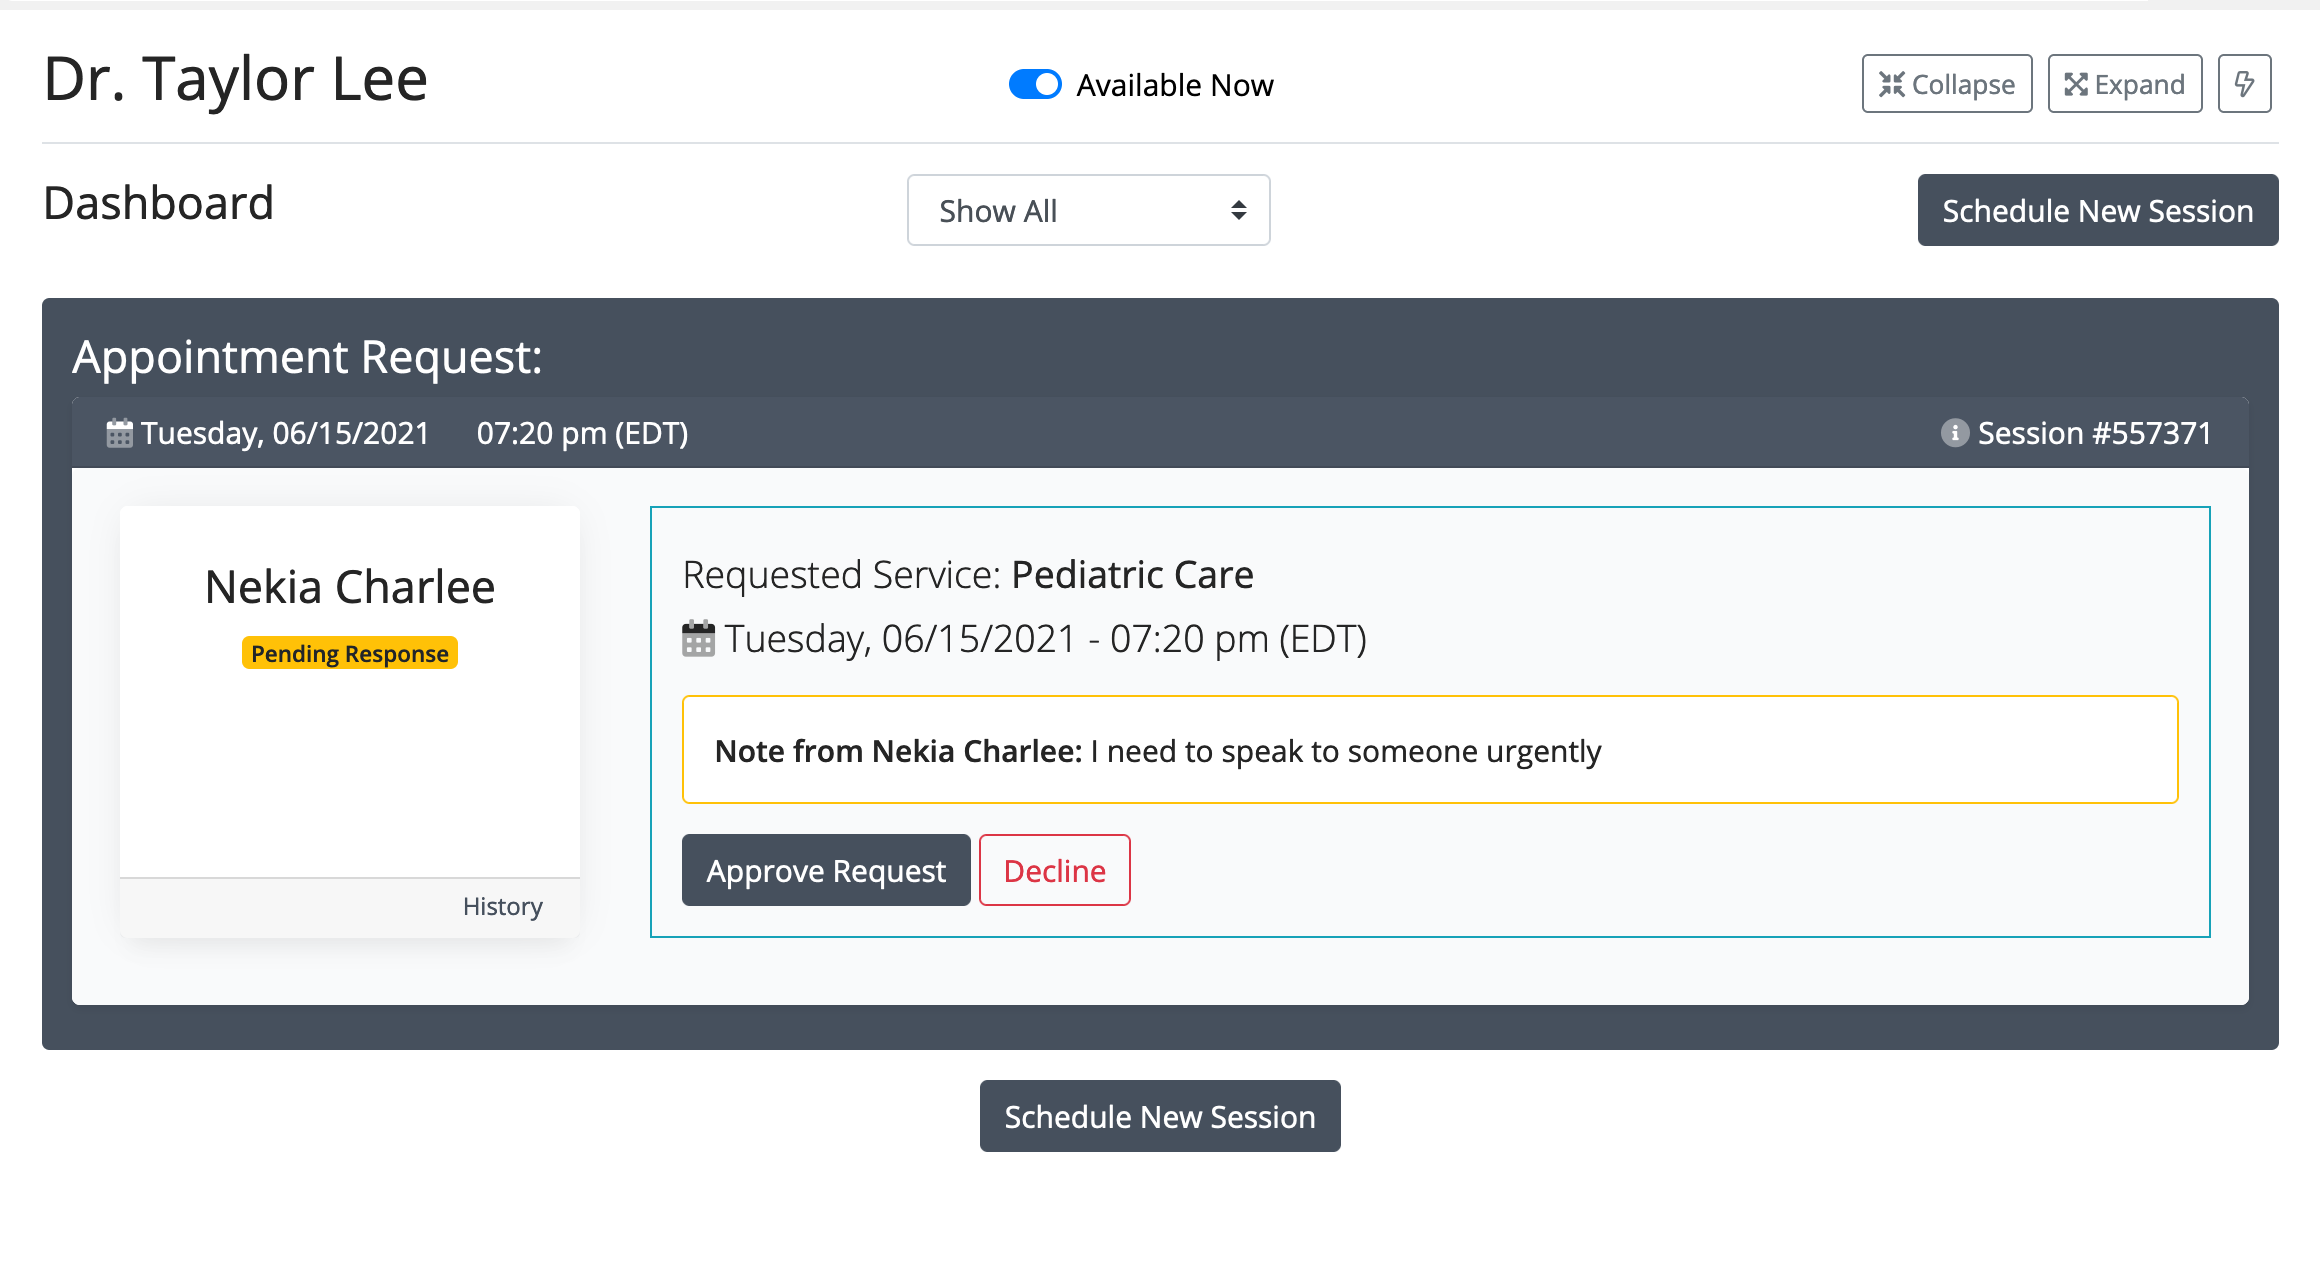
Task: Click the Collapse arrows icon
Action: [1891, 85]
